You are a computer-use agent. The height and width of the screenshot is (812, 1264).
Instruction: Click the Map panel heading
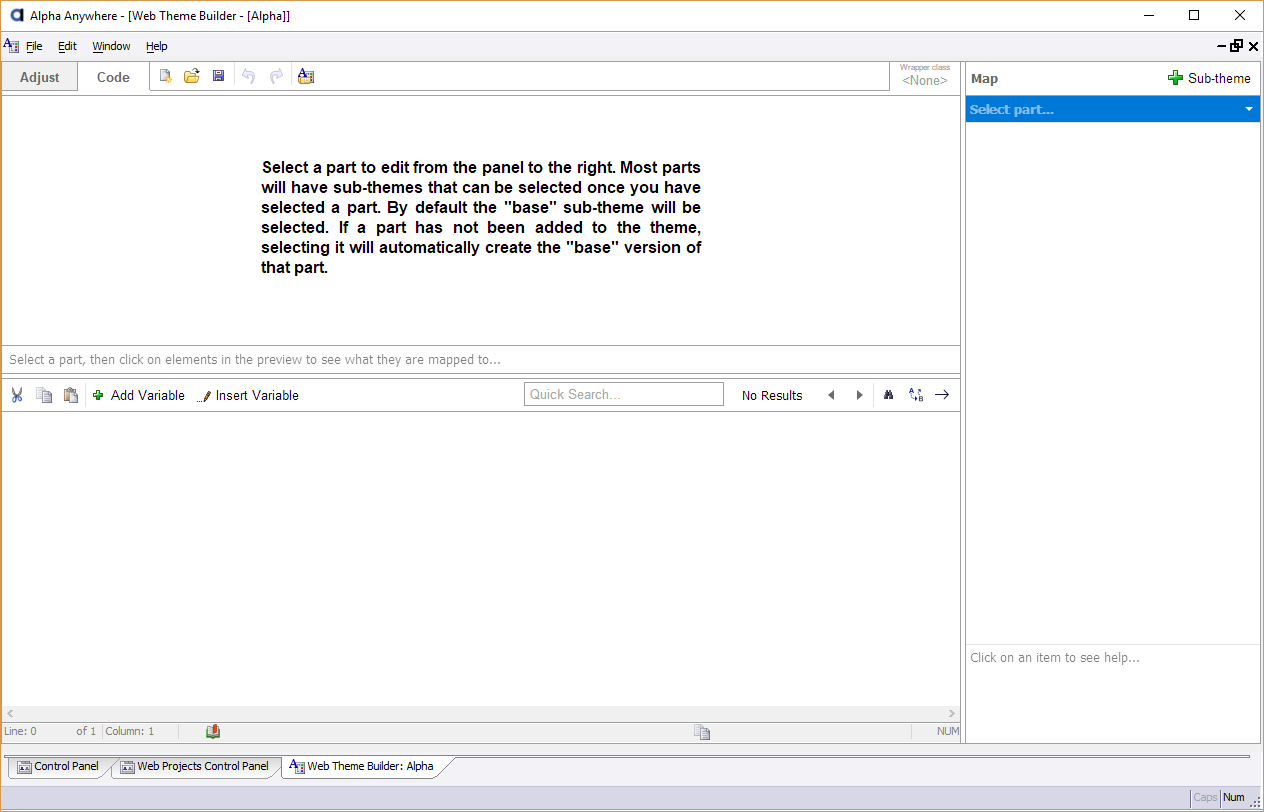(x=984, y=78)
